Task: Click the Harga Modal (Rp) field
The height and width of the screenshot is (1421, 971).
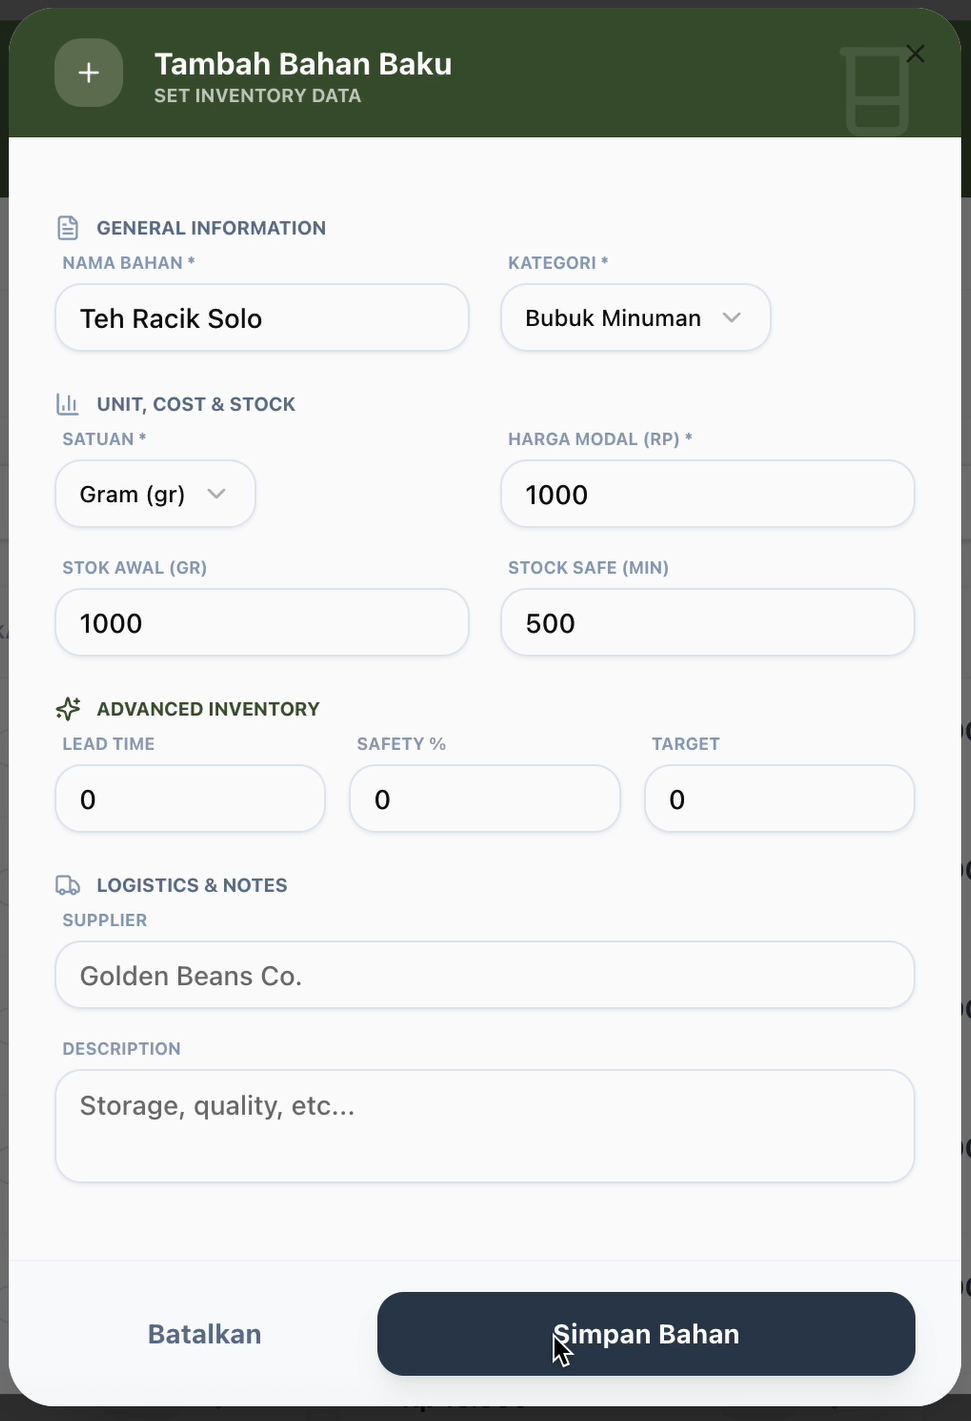Action: coord(707,494)
